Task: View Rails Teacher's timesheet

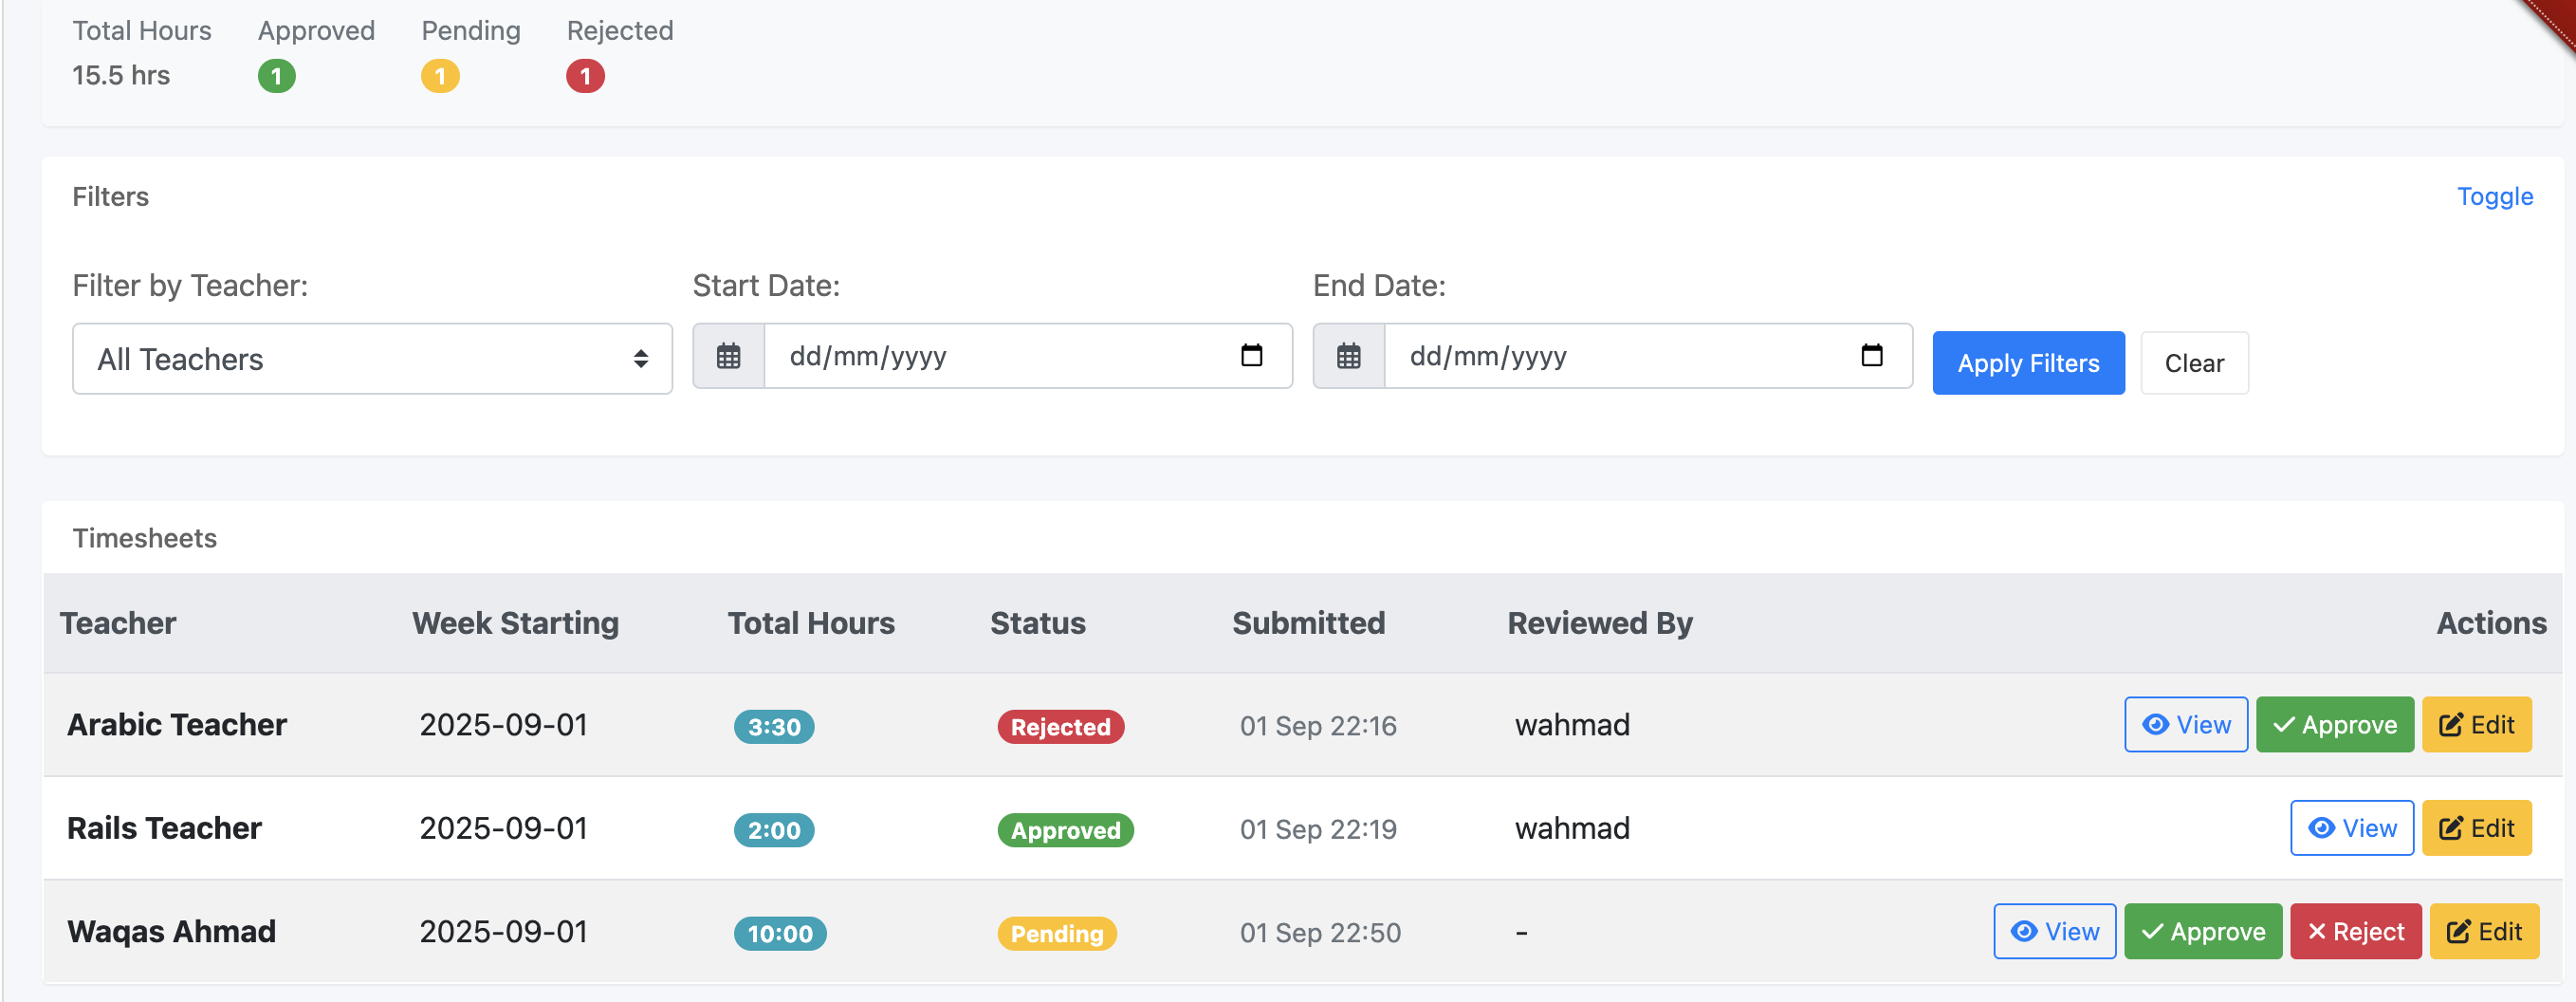Action: click(2351, 828)
